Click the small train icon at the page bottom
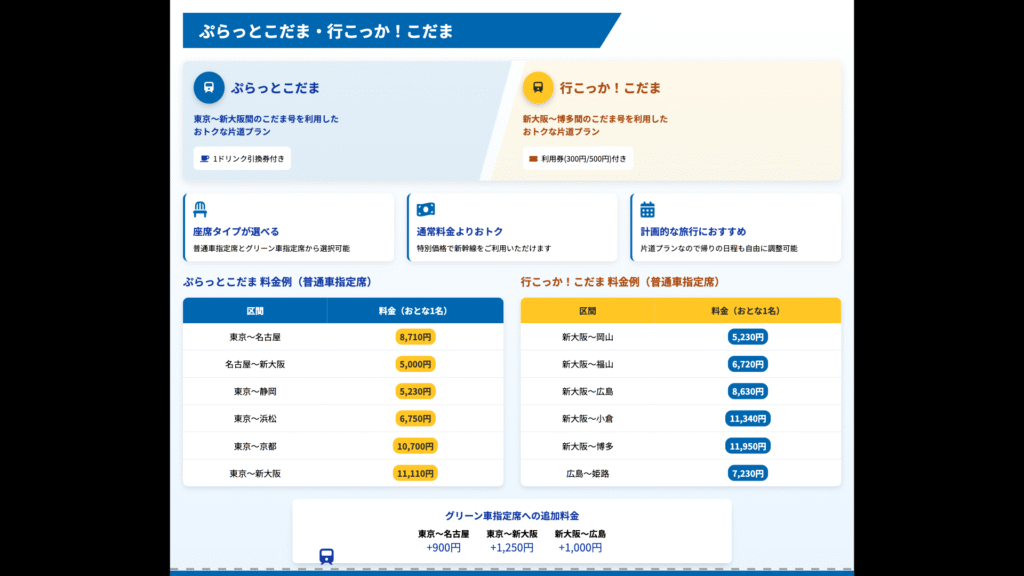This screenshot has width=1024, height=576. click(327, 556)
